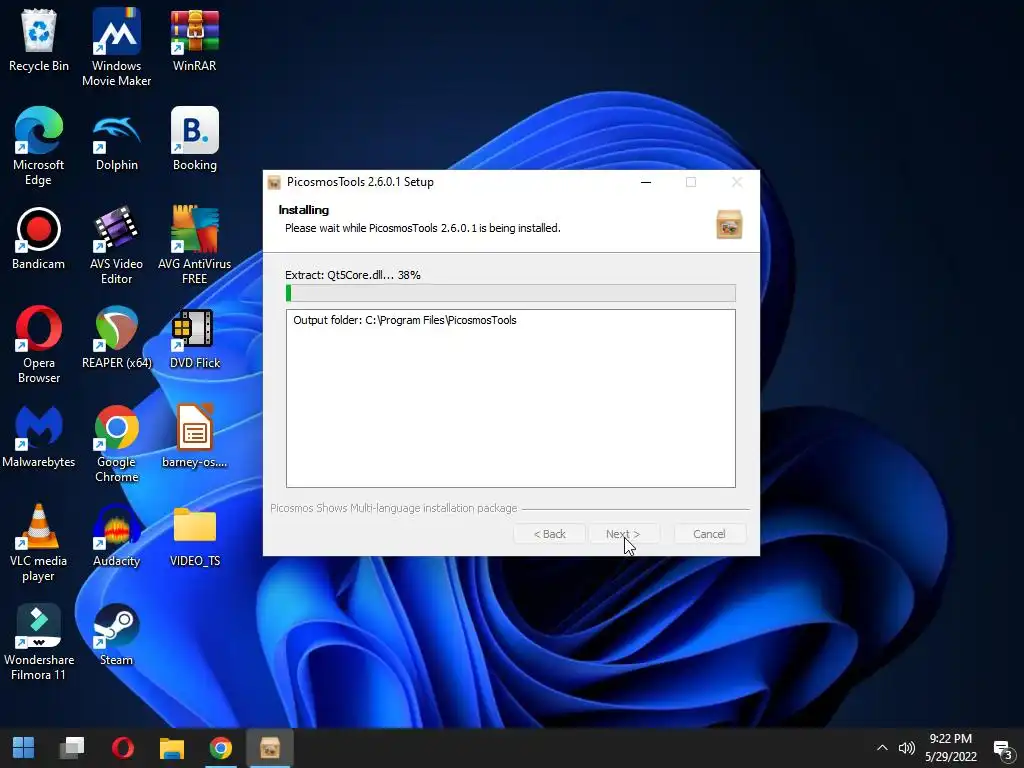The width and height of the screenshot is (1024, 768).
Task: Click the installation progress bar
Action: point(511,293)
